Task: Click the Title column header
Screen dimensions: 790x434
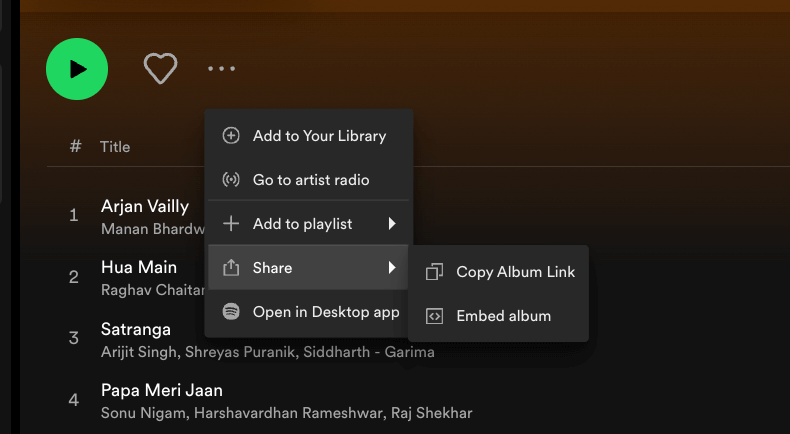Action: point(115,147)
